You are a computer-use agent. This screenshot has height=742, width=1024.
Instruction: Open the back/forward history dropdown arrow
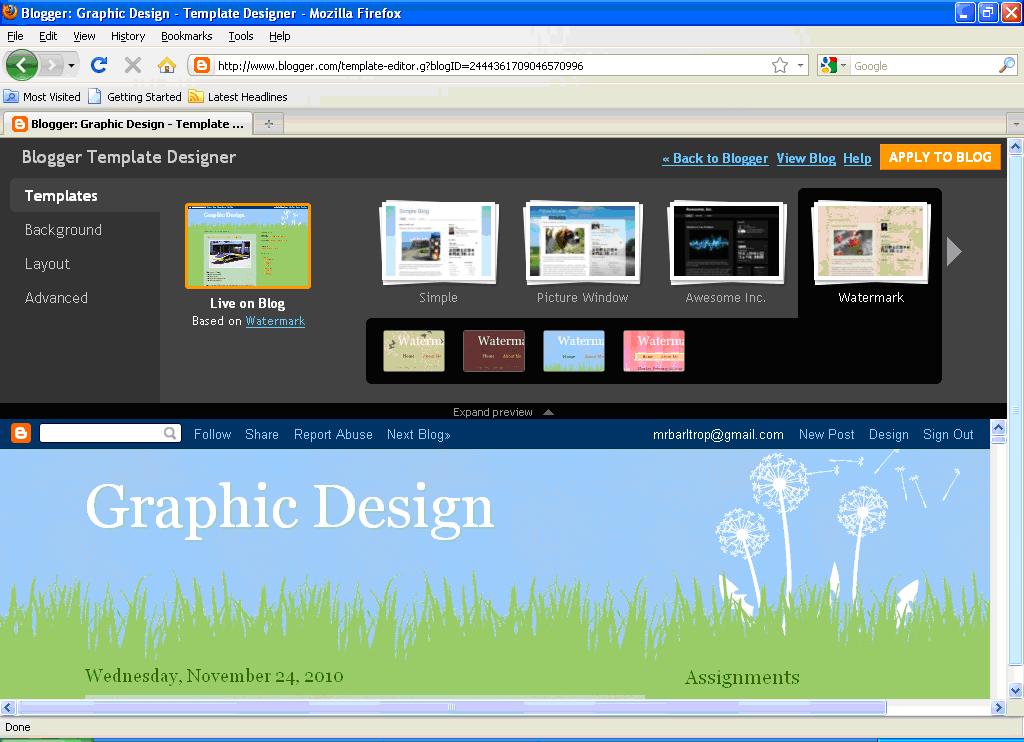pyautogui.click(x=71, y=65)
